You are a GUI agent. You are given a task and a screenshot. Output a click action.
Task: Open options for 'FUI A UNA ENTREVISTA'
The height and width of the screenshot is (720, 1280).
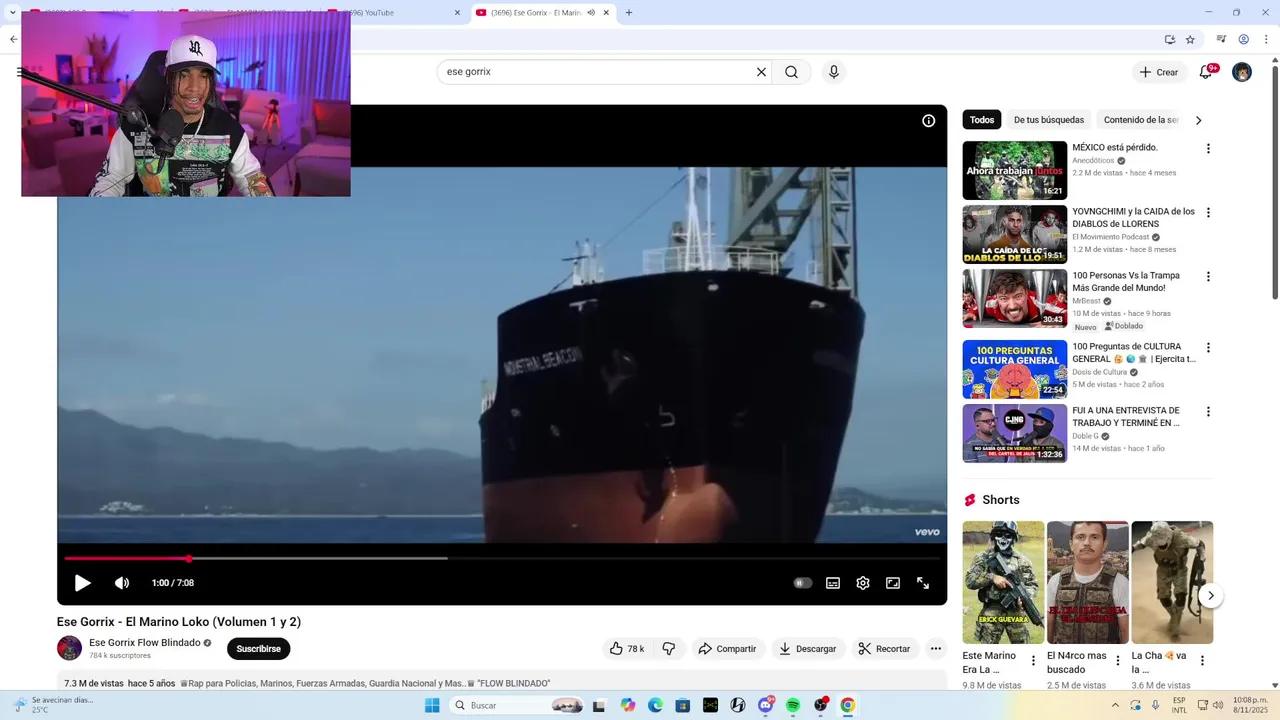[x=1208, y=412]
